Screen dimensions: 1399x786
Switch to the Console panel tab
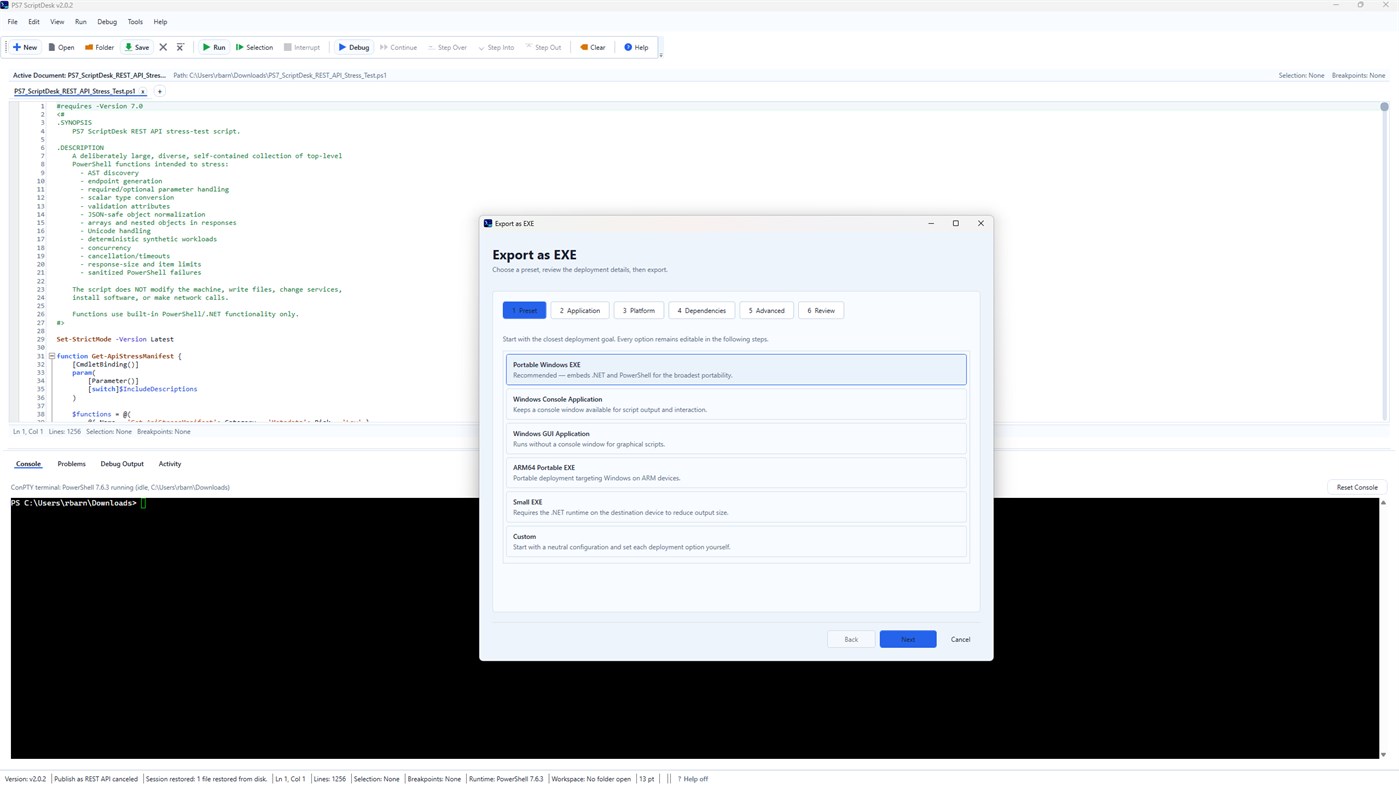point(28,464)
